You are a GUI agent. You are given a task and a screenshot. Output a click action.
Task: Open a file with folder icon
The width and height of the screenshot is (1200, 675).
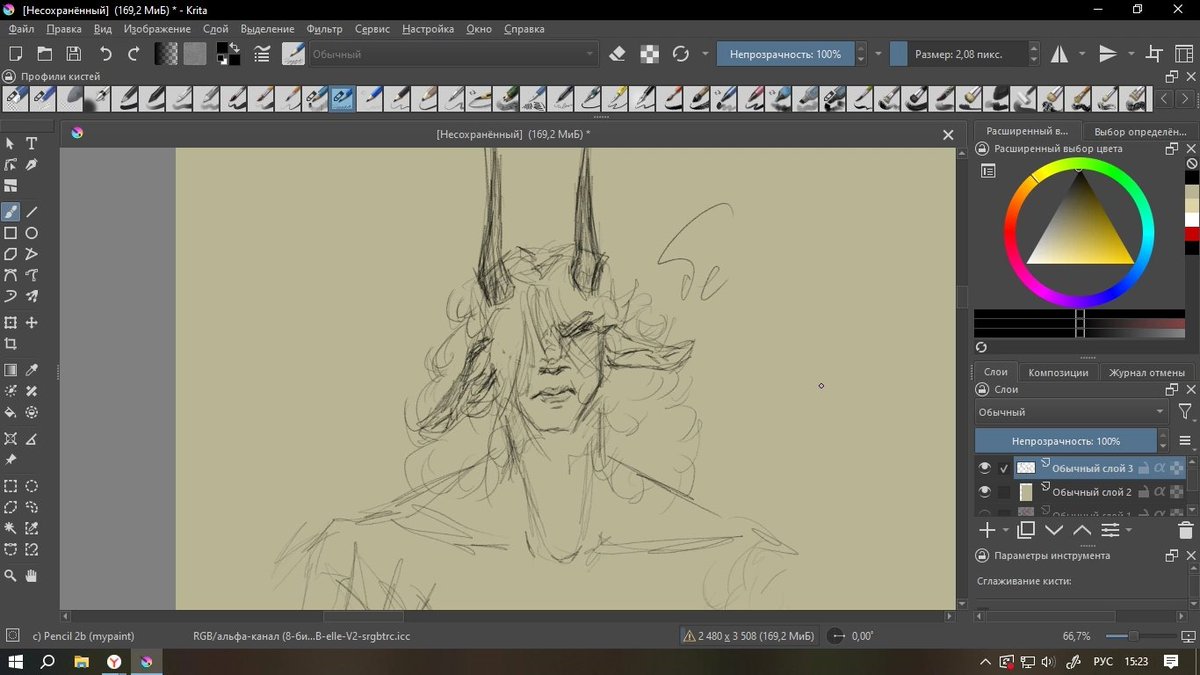coord(45,54)
